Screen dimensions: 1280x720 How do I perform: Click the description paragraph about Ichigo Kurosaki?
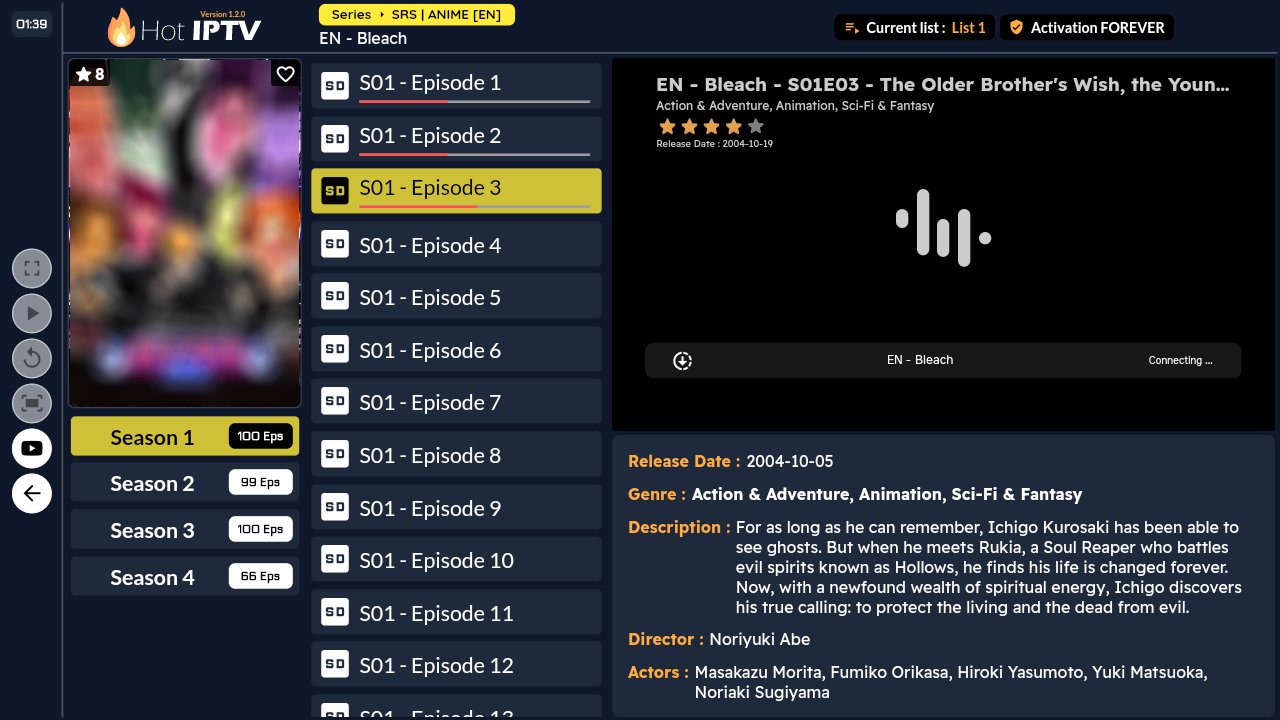(x=989, y=567)
